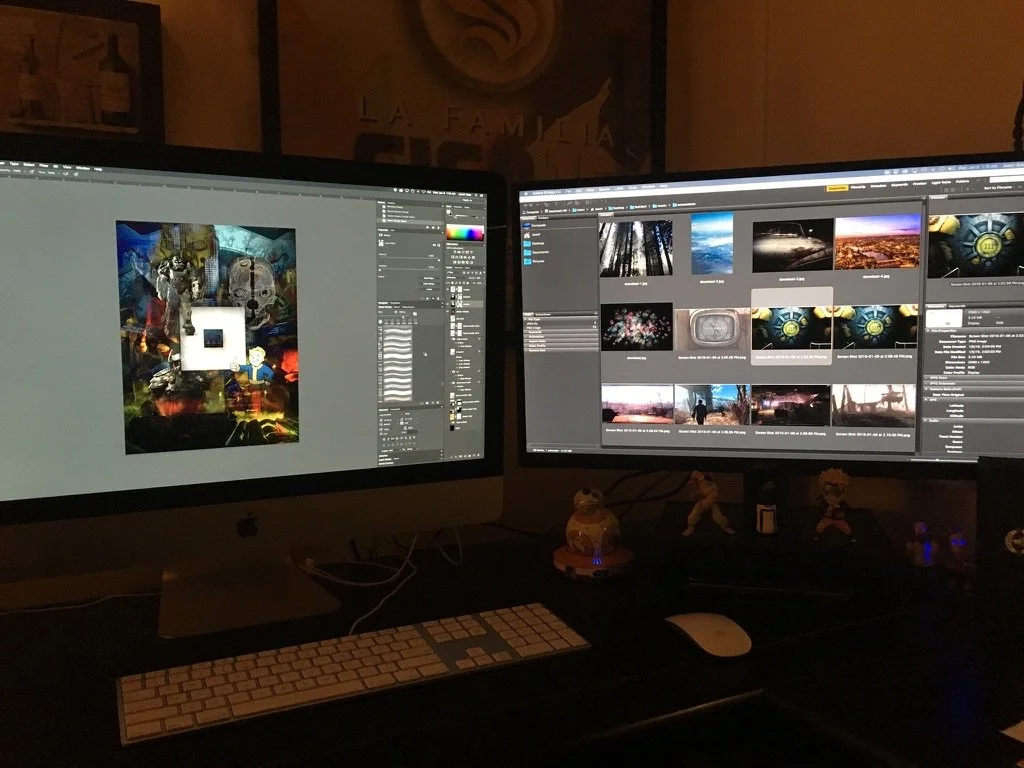Open Spotlight search in the Mac menu bar
This screenshot has height=768, width=1024.
pos(476,195)
